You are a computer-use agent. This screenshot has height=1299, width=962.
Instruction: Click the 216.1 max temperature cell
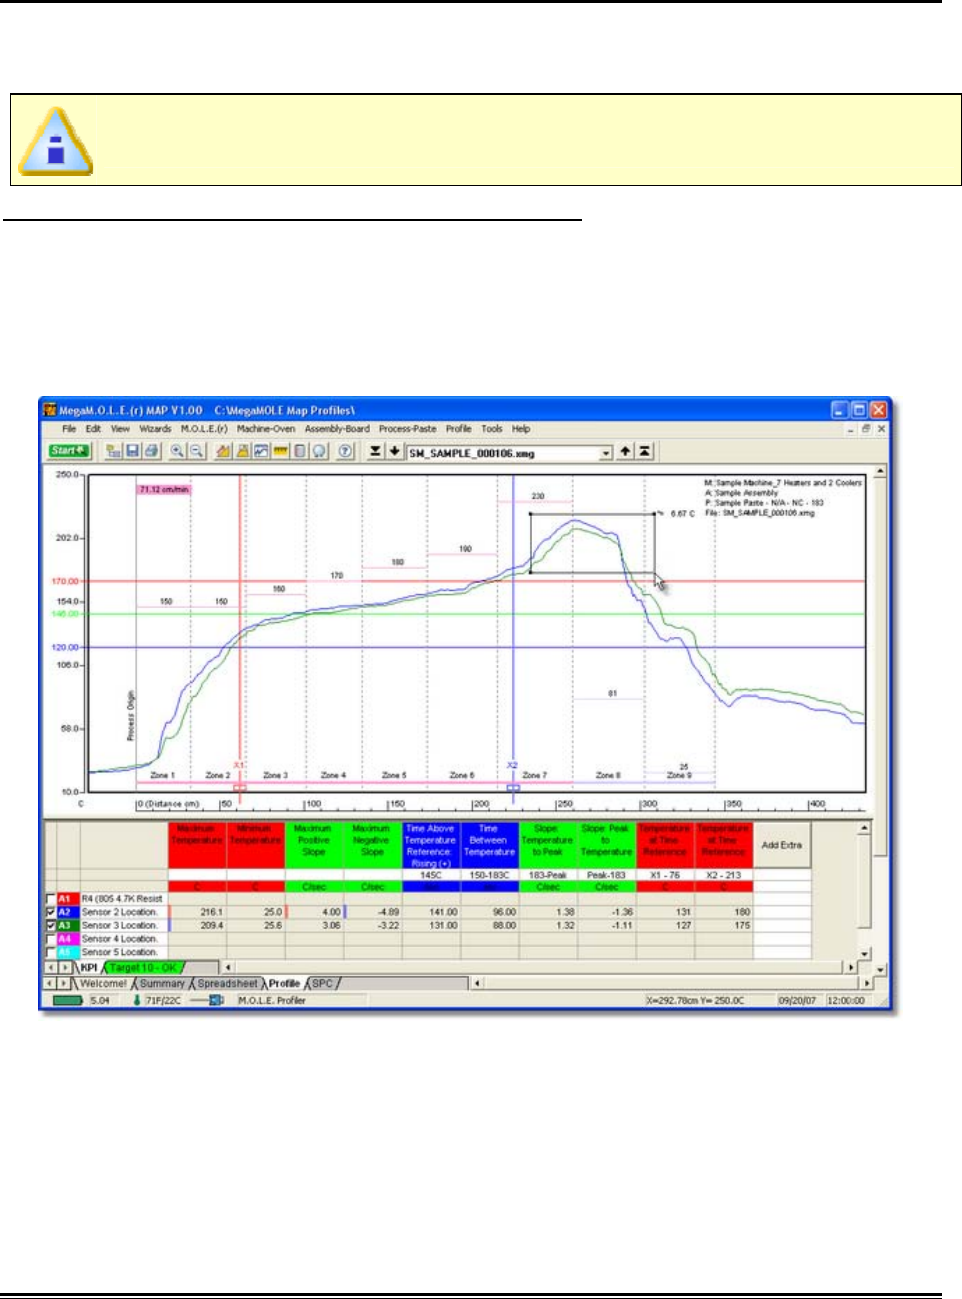point(198,912)
